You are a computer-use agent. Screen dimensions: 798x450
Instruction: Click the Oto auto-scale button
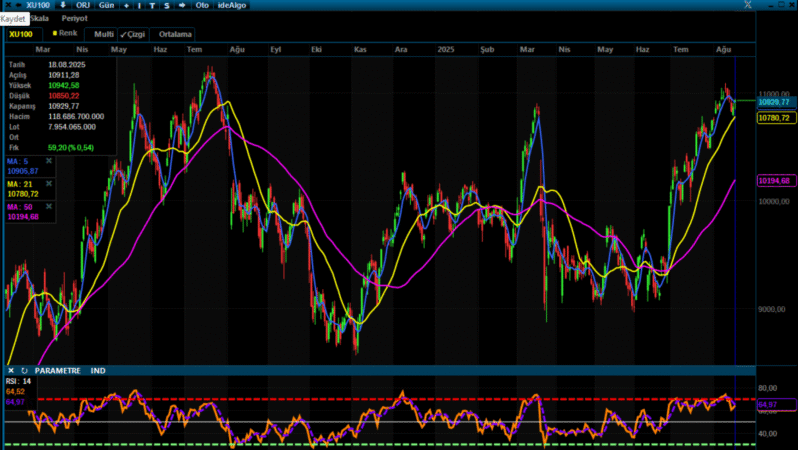[202, 5]
